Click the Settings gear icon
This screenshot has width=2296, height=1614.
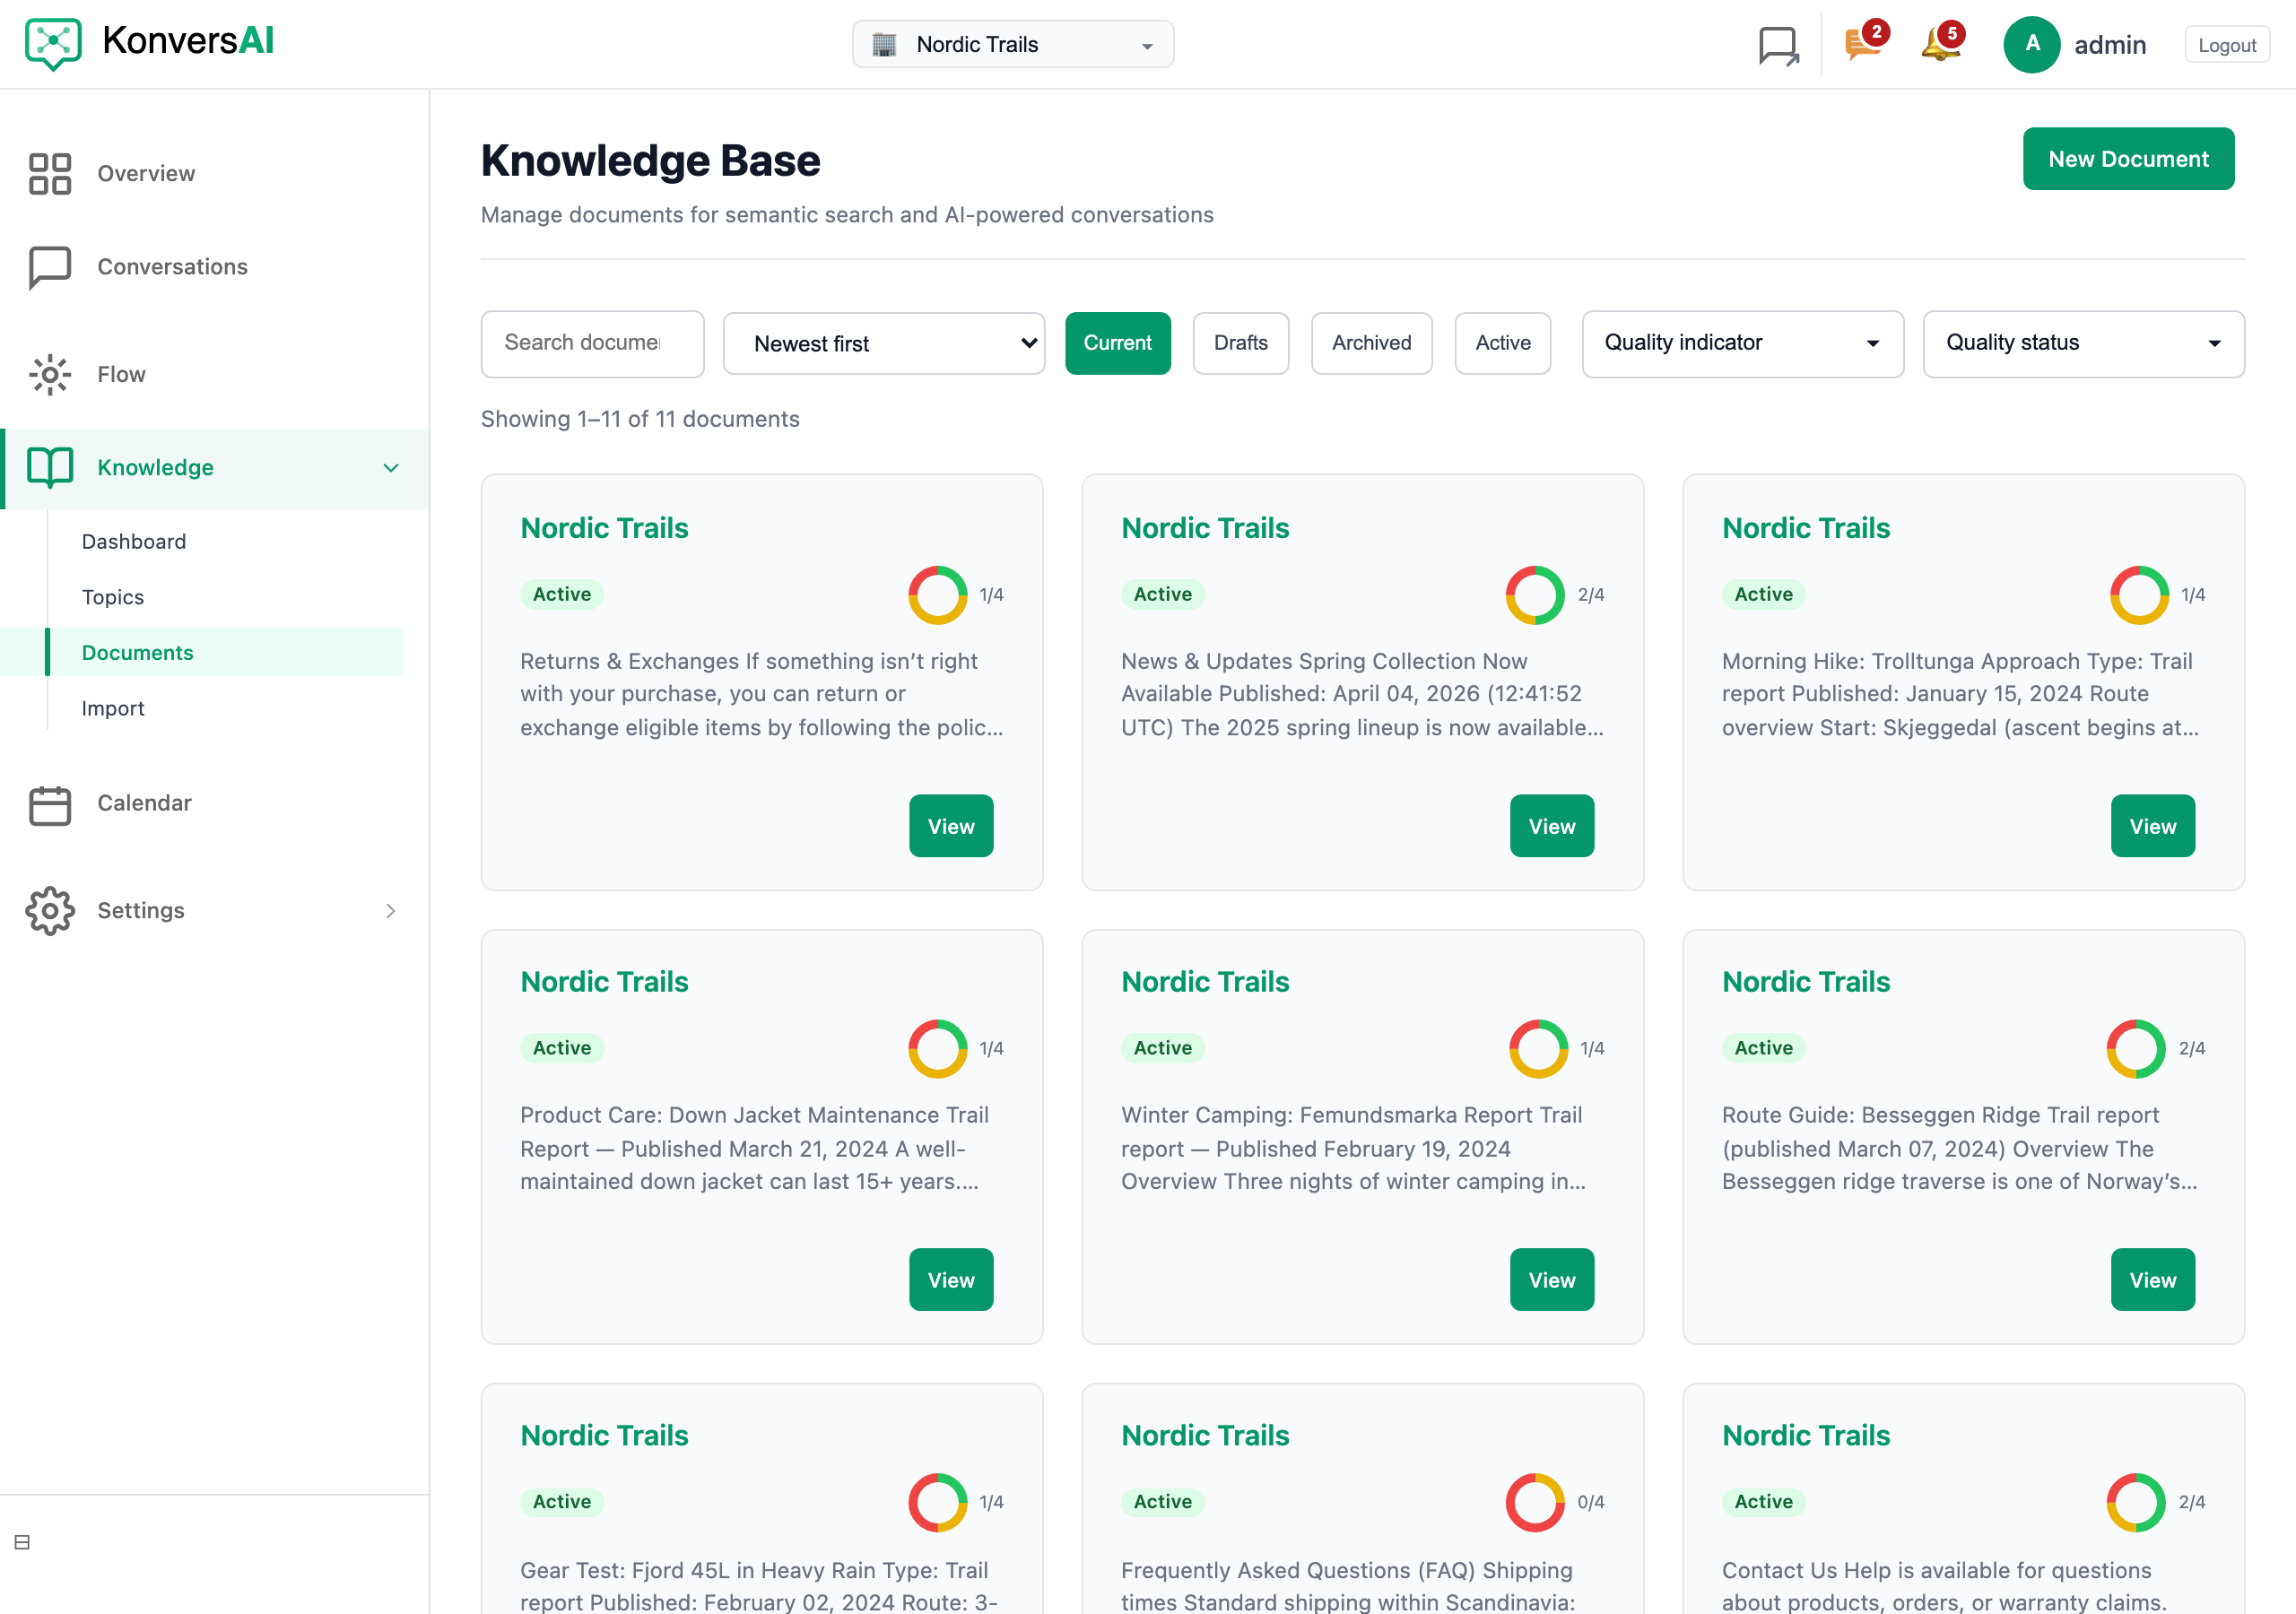(x=50, y=910)
